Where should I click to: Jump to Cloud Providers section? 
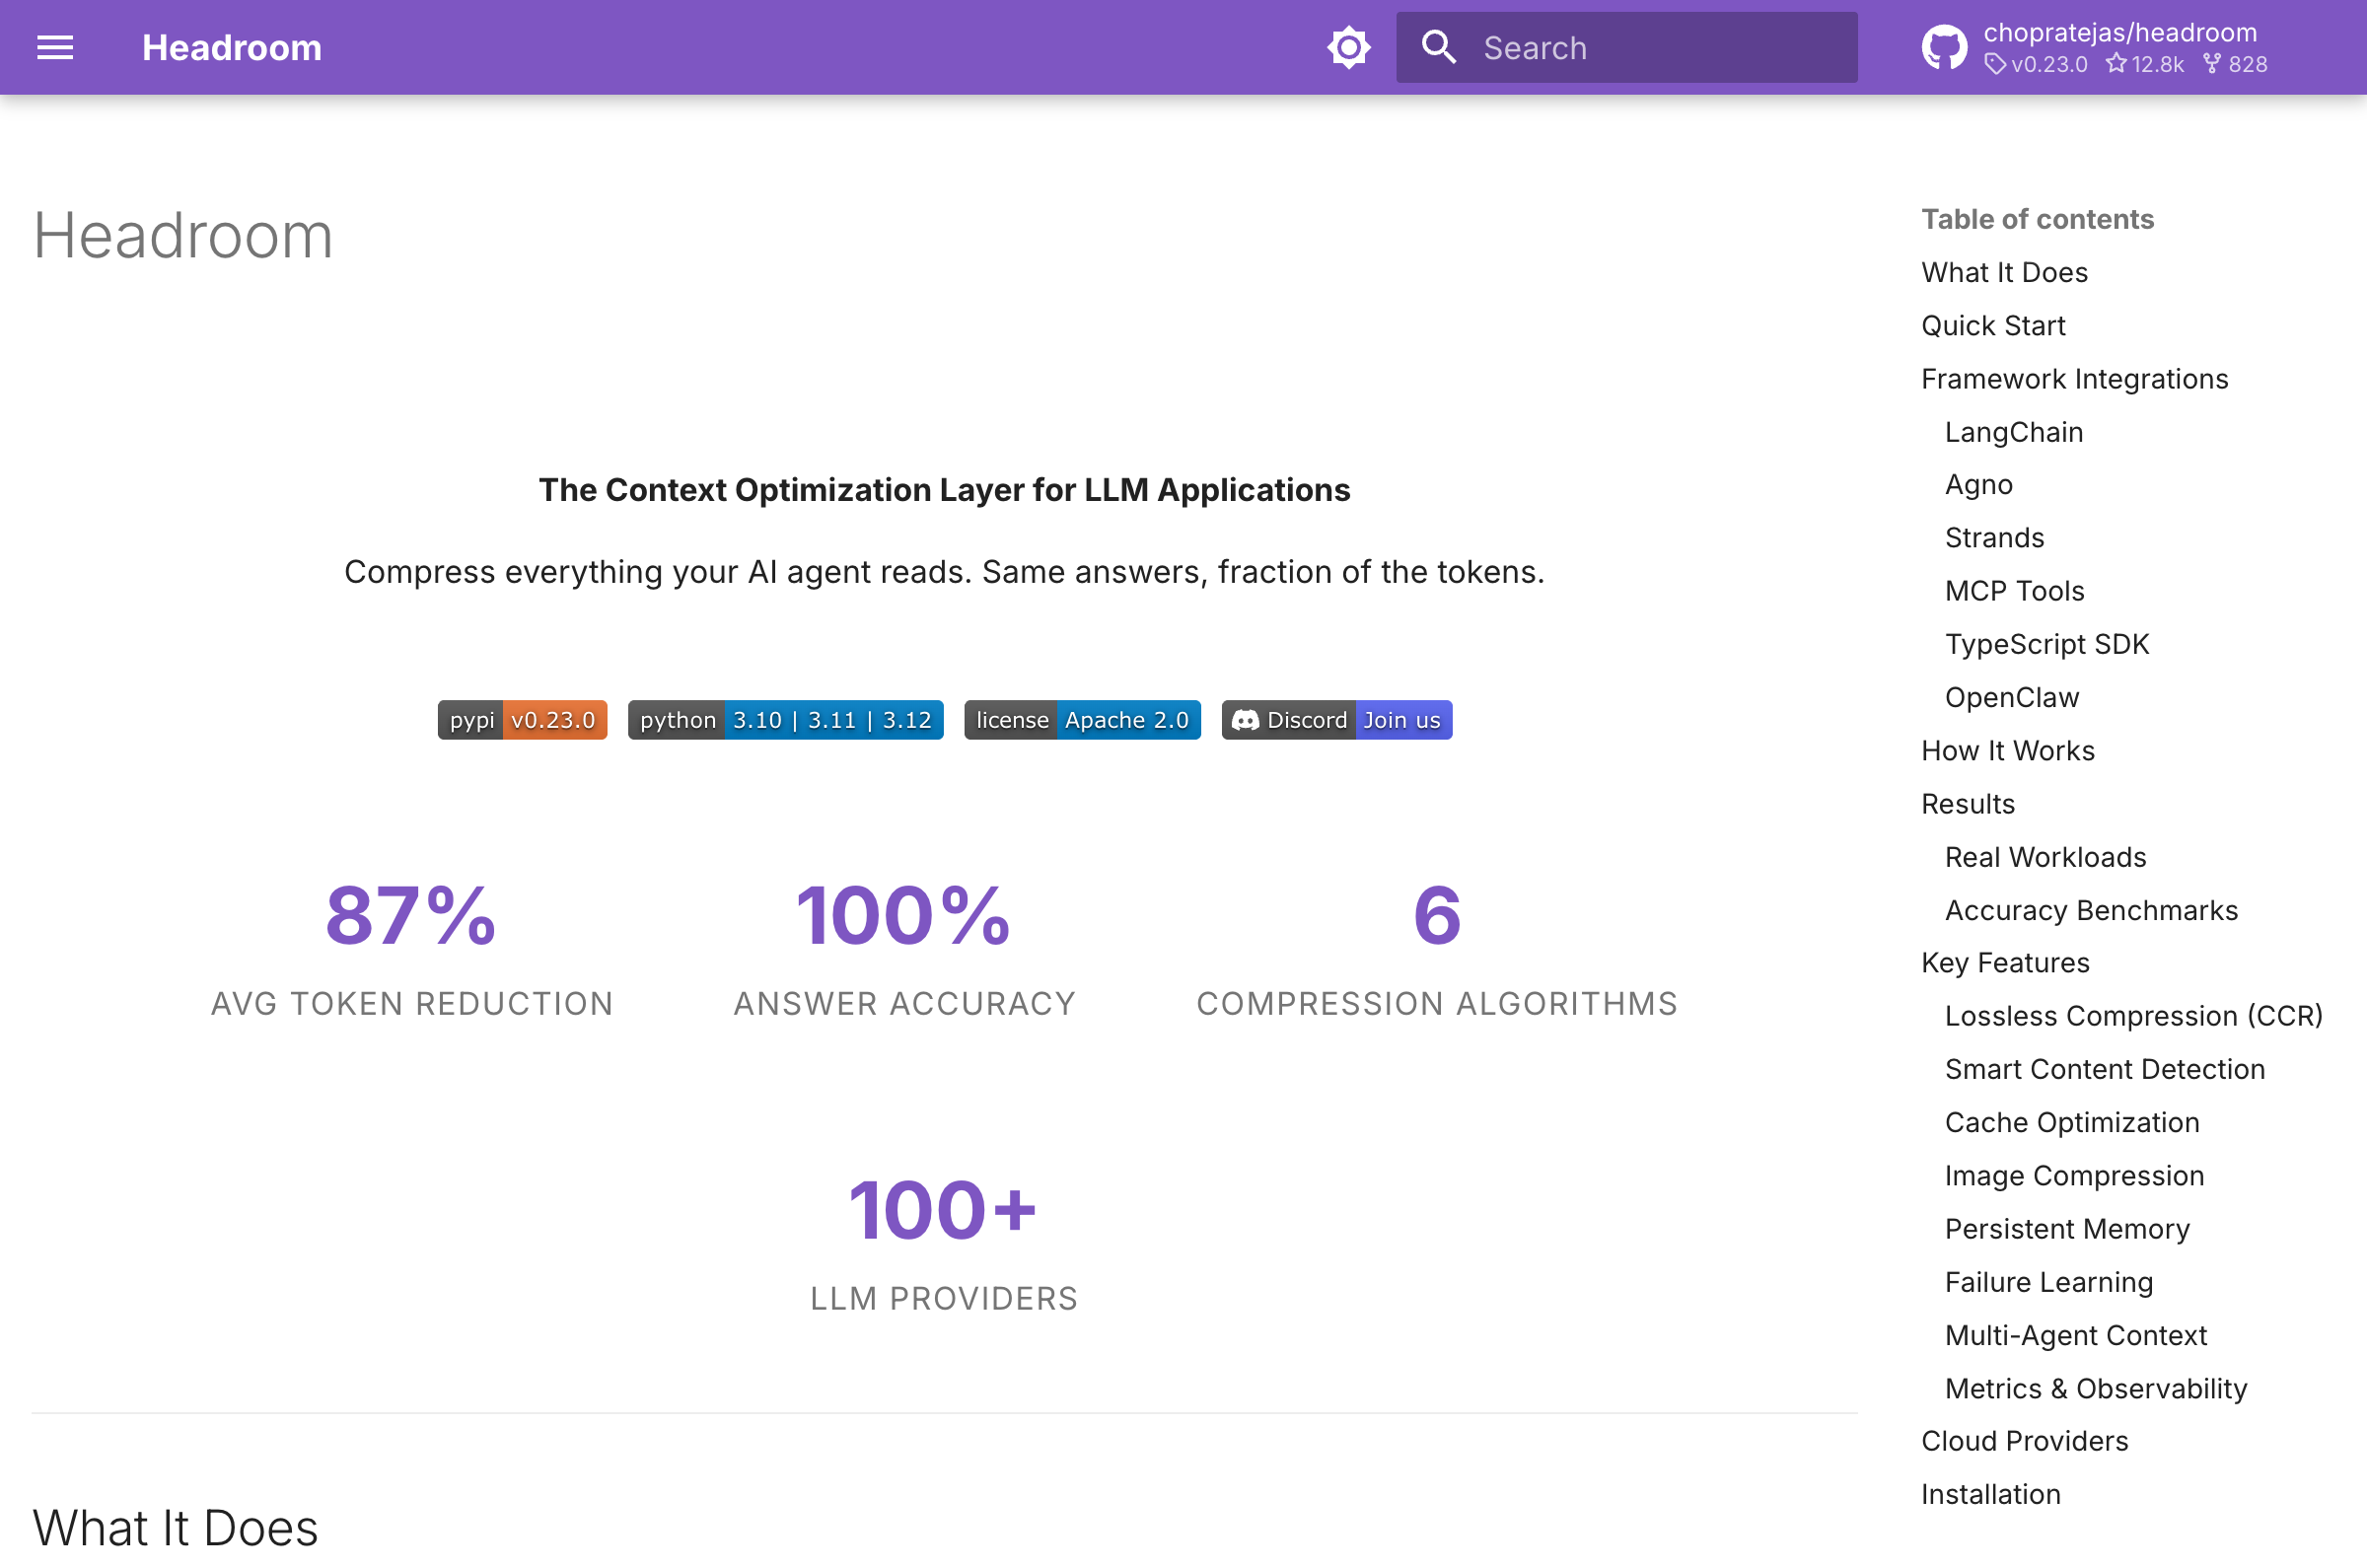[x=2024, y=1440]
